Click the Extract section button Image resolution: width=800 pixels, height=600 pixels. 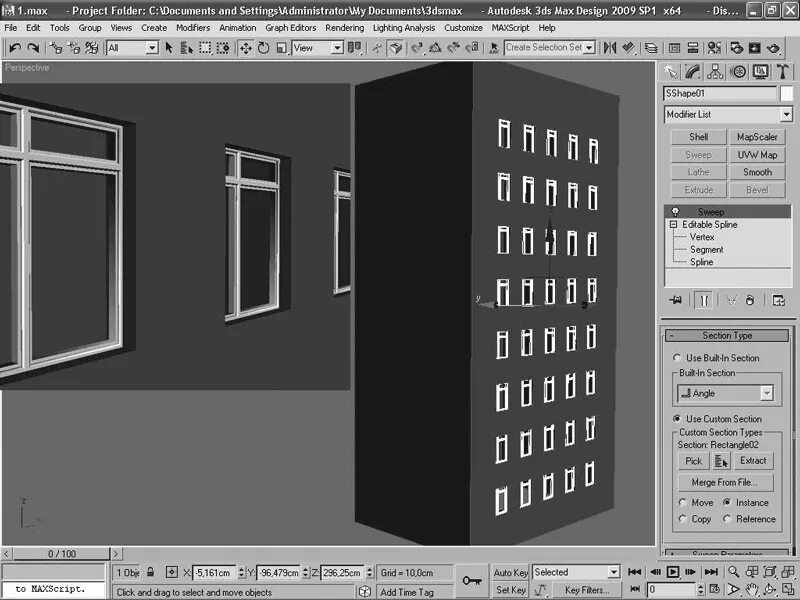tap(753, 461)
